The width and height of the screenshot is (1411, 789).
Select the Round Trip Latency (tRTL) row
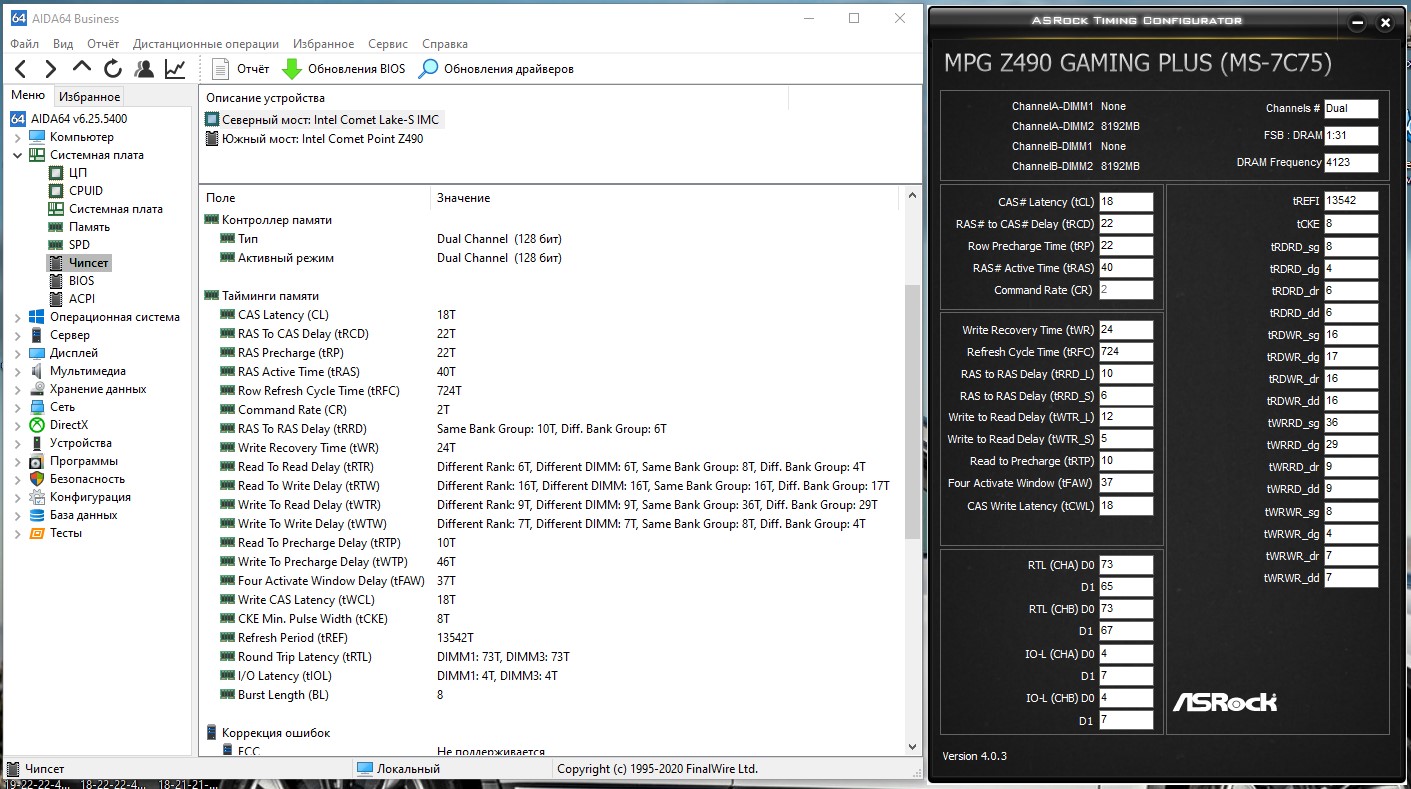point(551,657)
